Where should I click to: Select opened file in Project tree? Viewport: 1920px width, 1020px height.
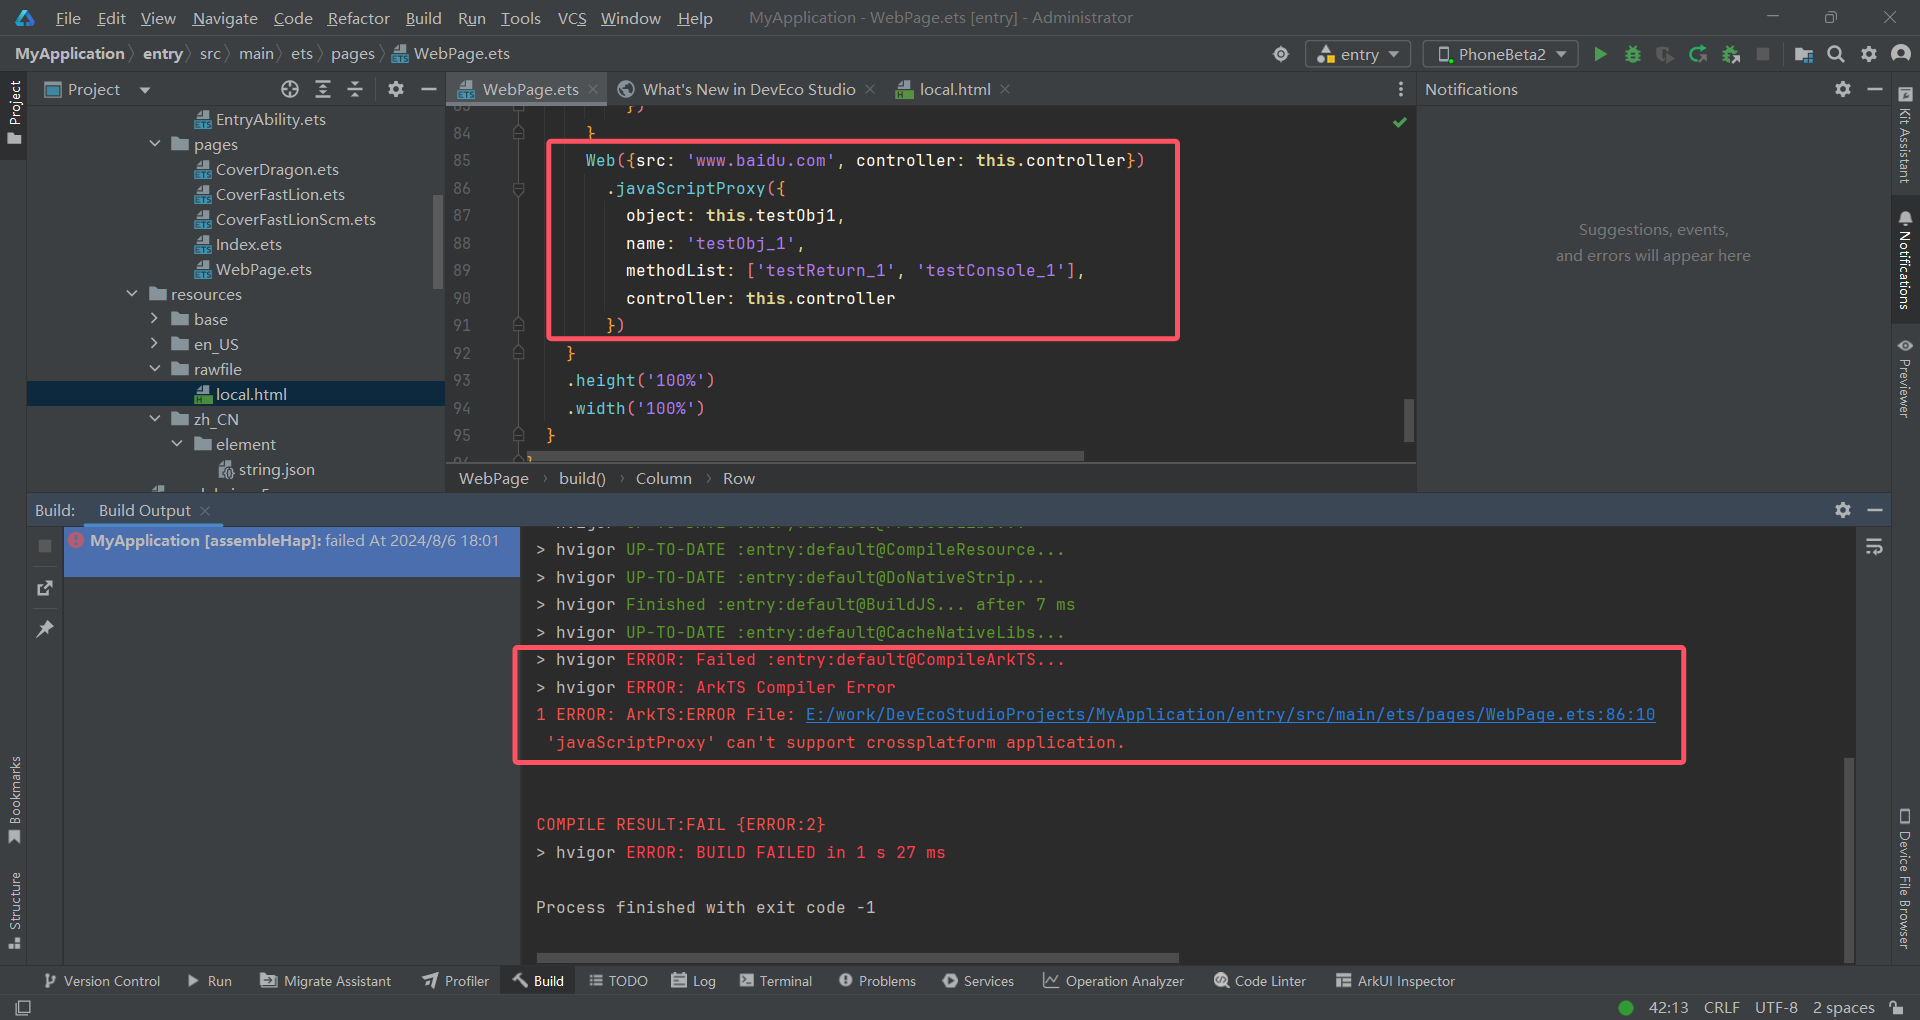pyautogui.click(x=290, y=89)
